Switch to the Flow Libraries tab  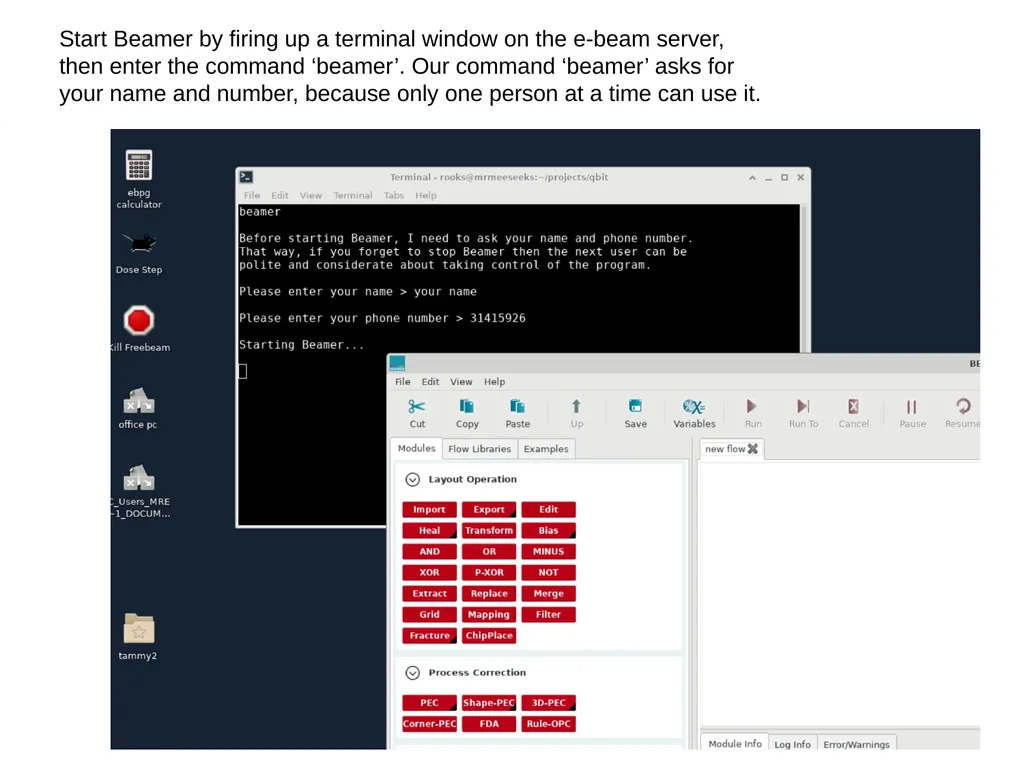coord(479,449)
